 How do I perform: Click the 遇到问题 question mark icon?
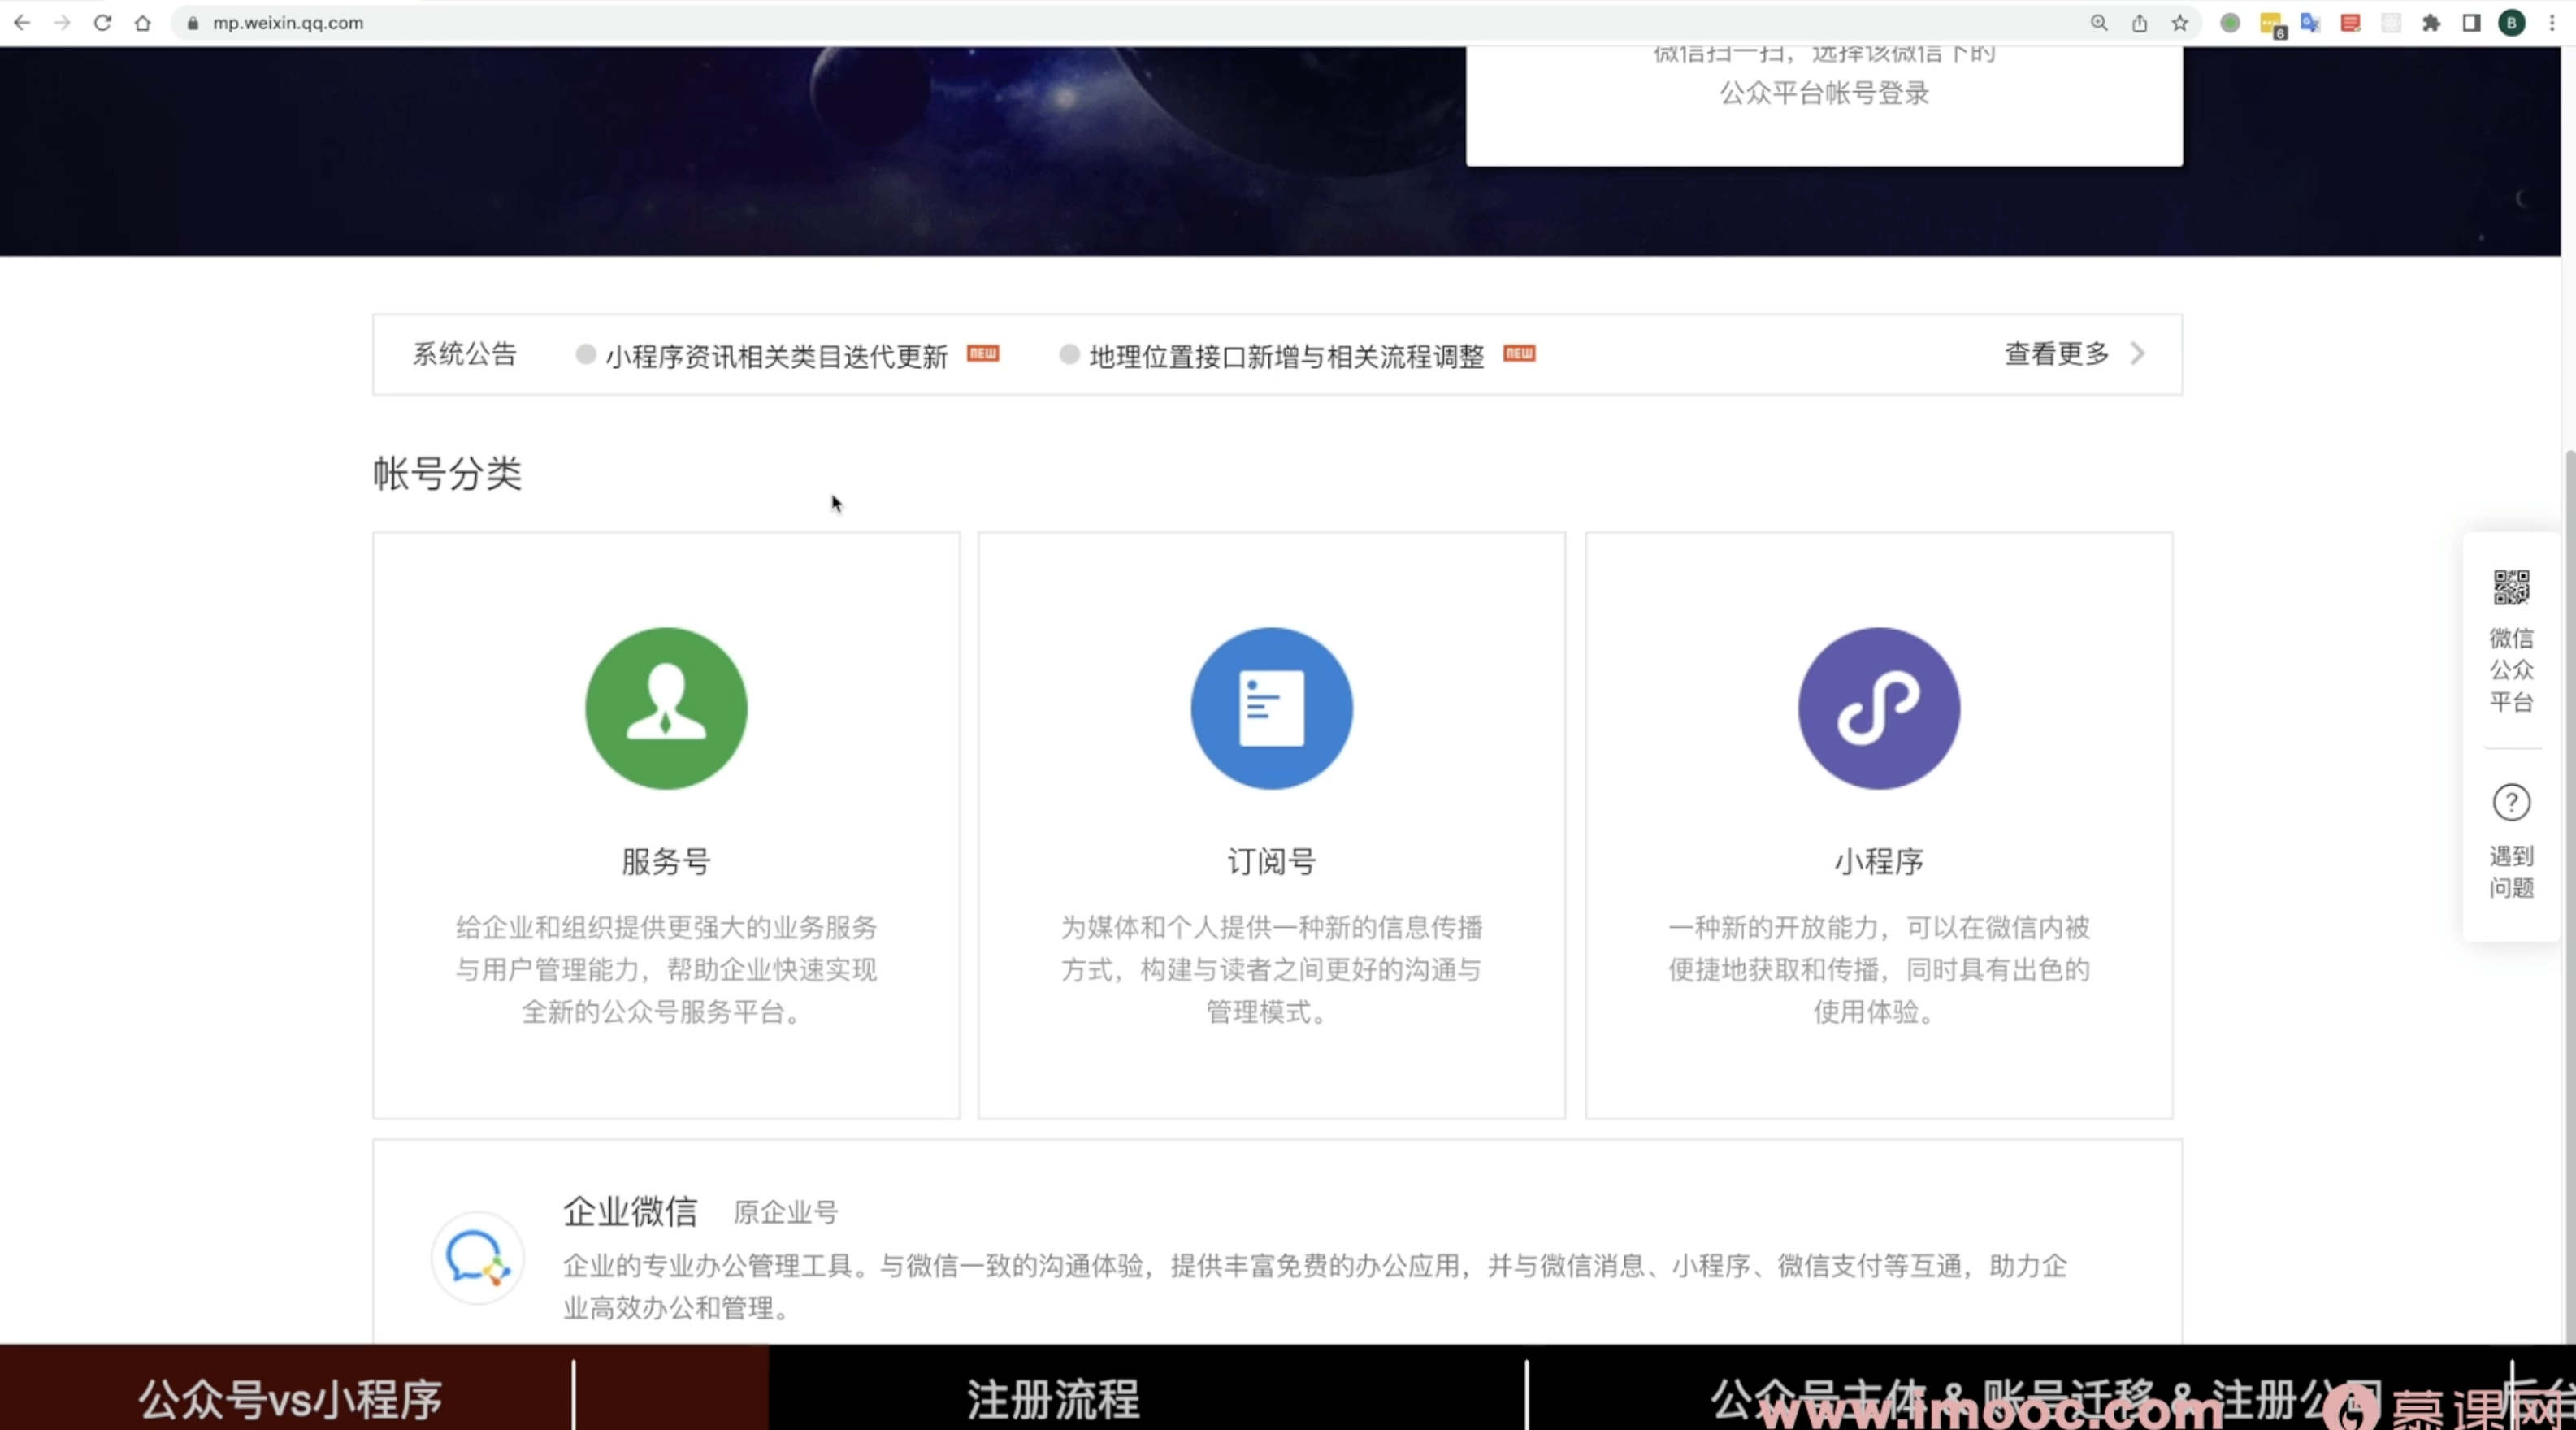click(x=2510, y=802)
